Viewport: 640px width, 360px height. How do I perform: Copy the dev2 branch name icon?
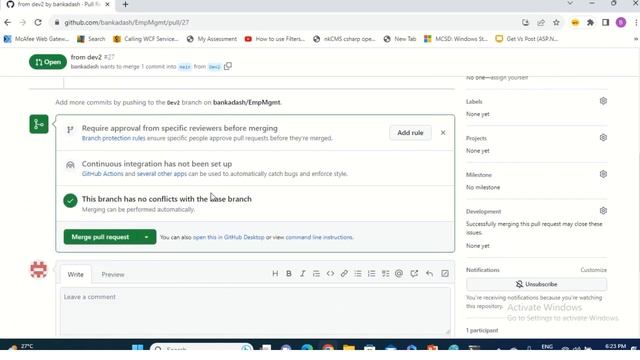pos(228,66)
